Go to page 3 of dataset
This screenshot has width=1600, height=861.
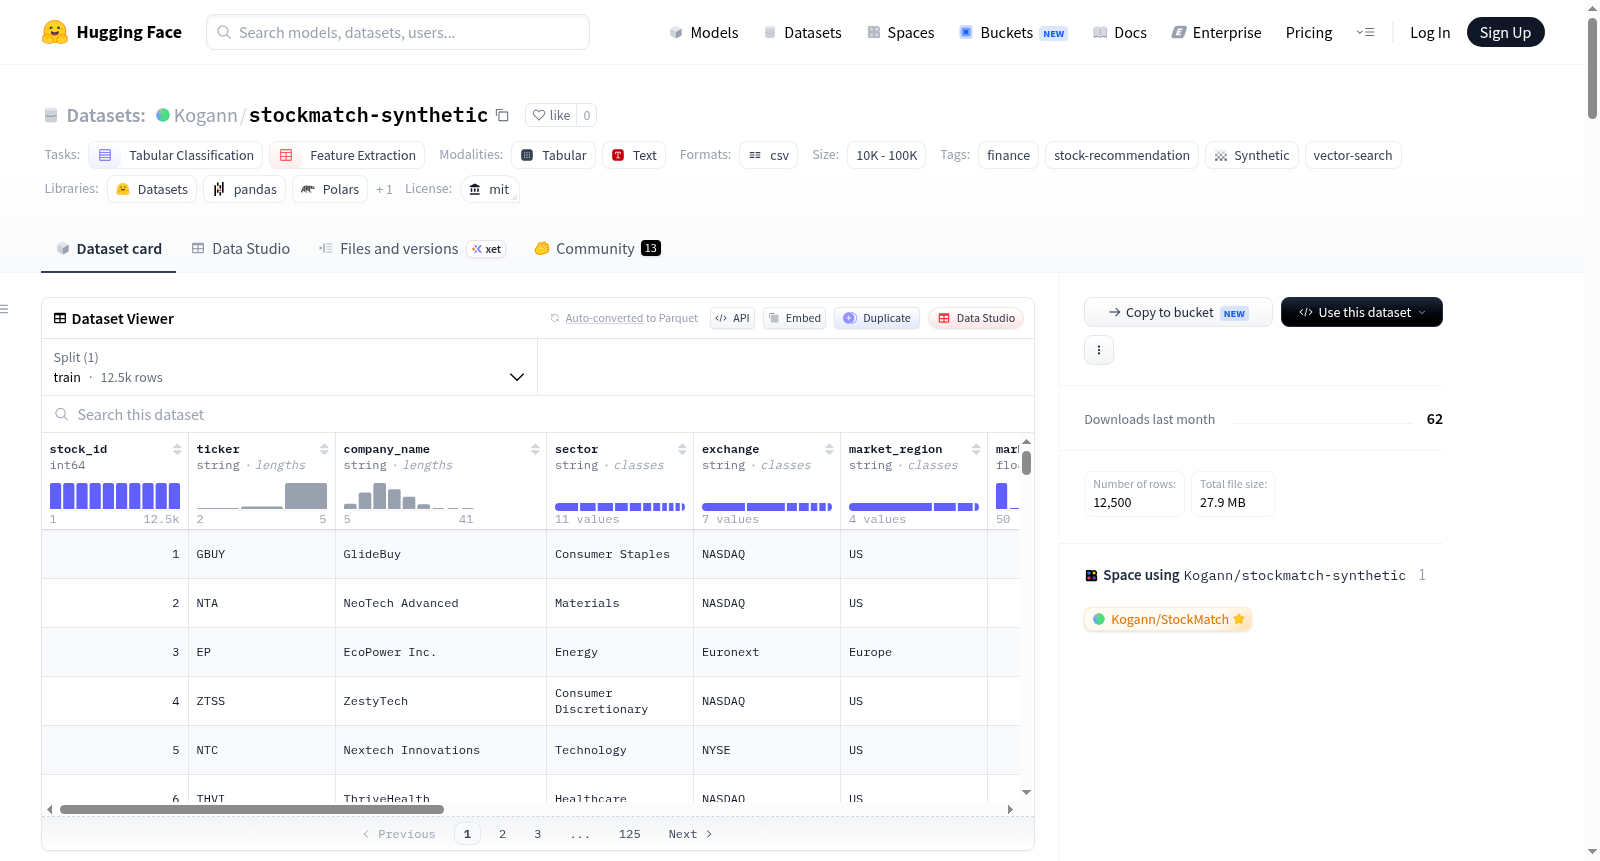coord(538,834)
